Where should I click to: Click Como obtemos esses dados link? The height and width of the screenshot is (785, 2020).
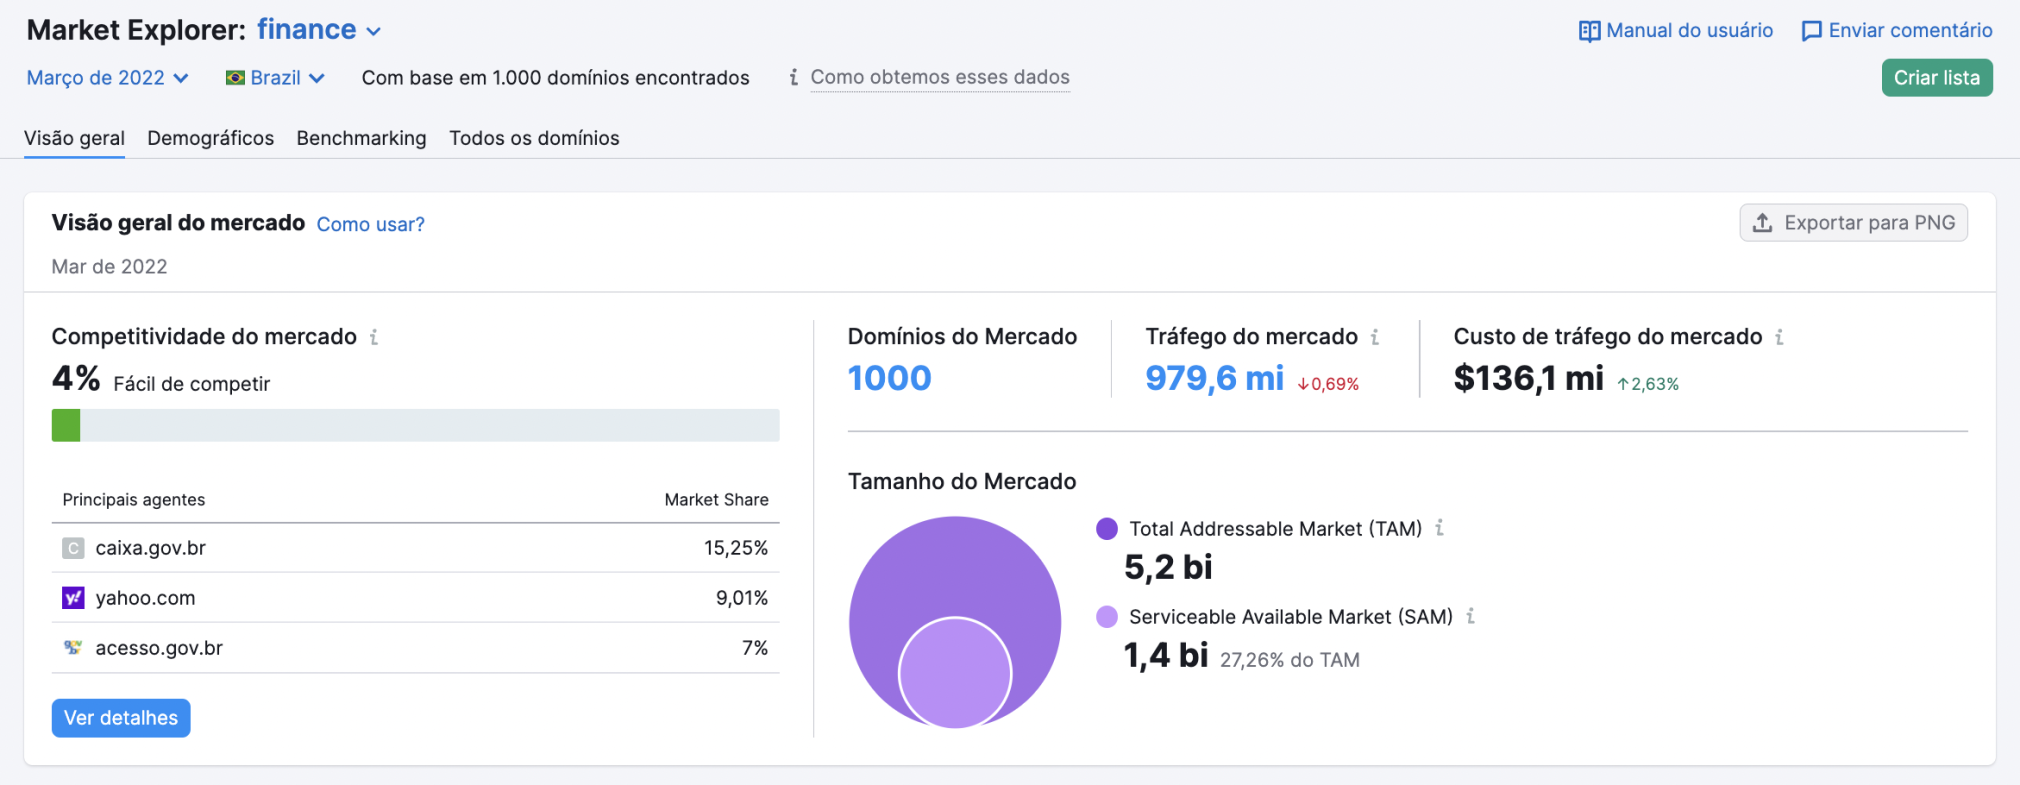[940, 77]
